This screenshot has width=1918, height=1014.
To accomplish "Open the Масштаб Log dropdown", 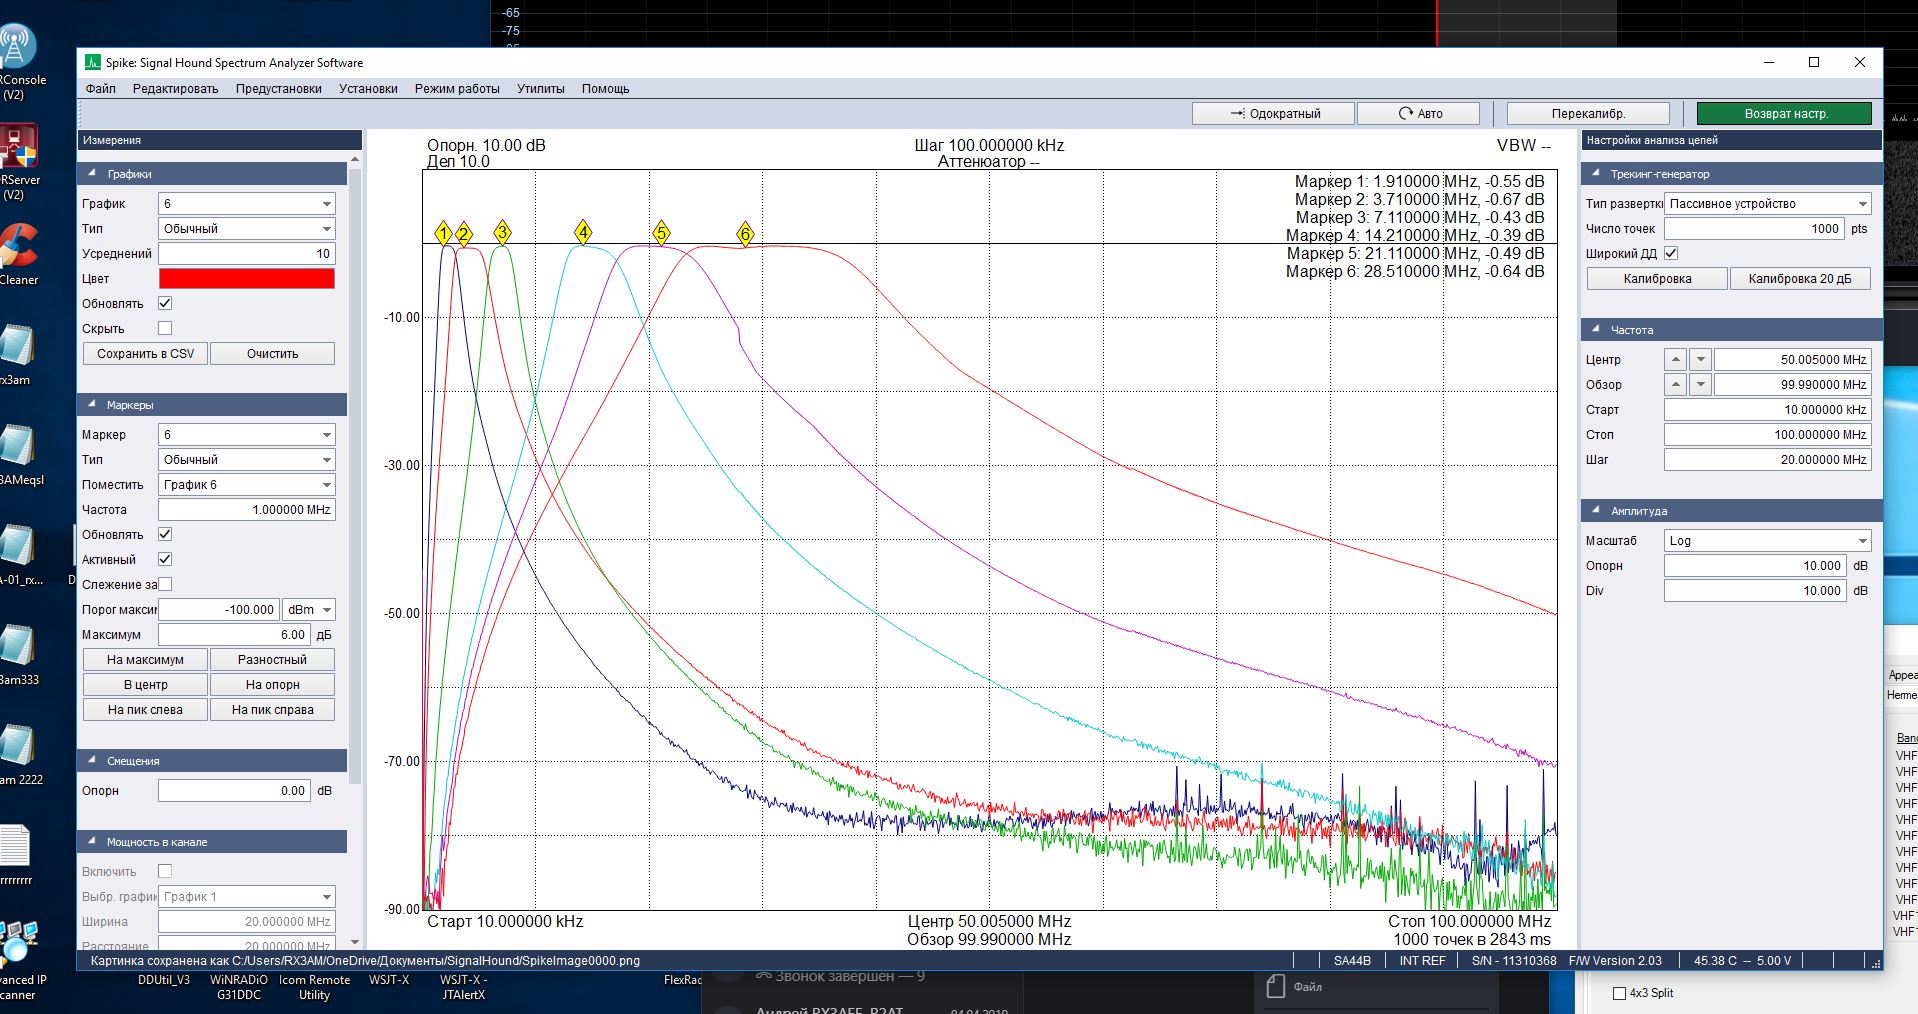I will pyautogui.click(x=1767, y=541).
